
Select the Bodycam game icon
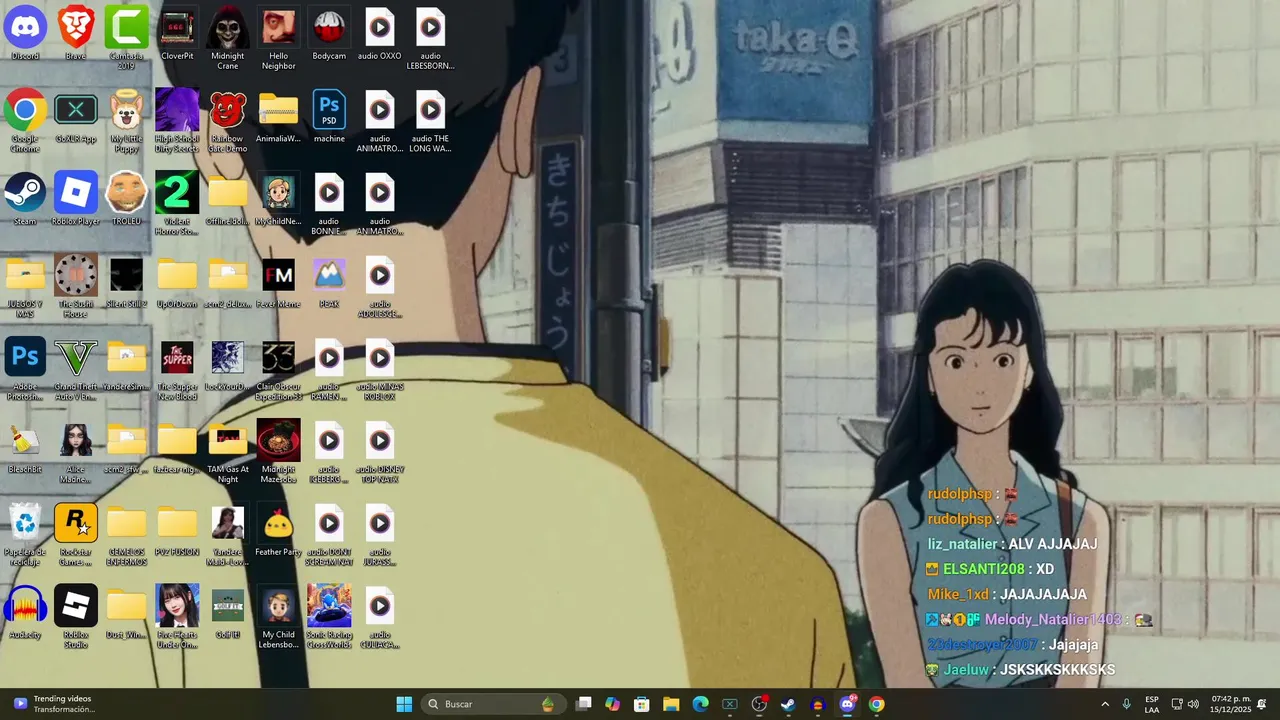(x=329, y=34)
